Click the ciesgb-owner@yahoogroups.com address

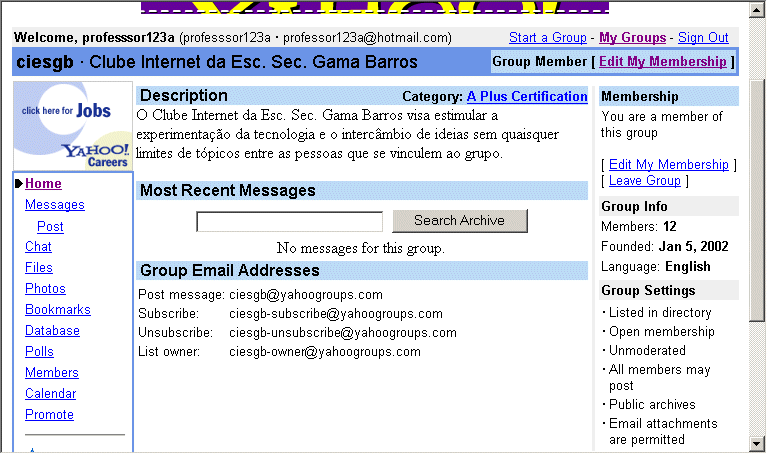(325, 352)
